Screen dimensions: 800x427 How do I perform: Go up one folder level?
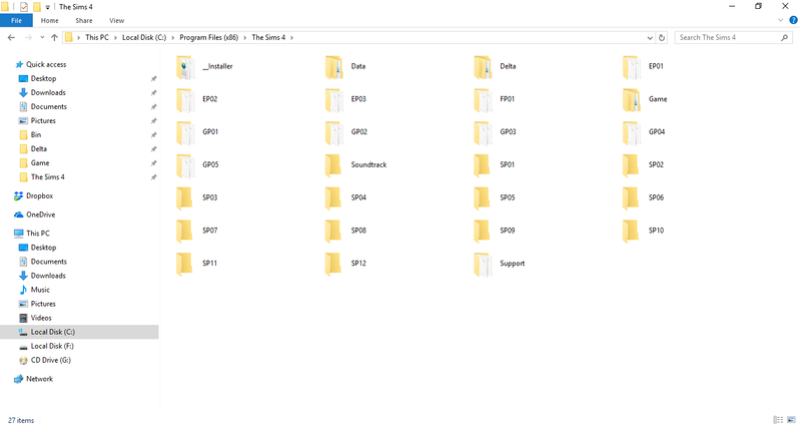[x=54, y=37]
